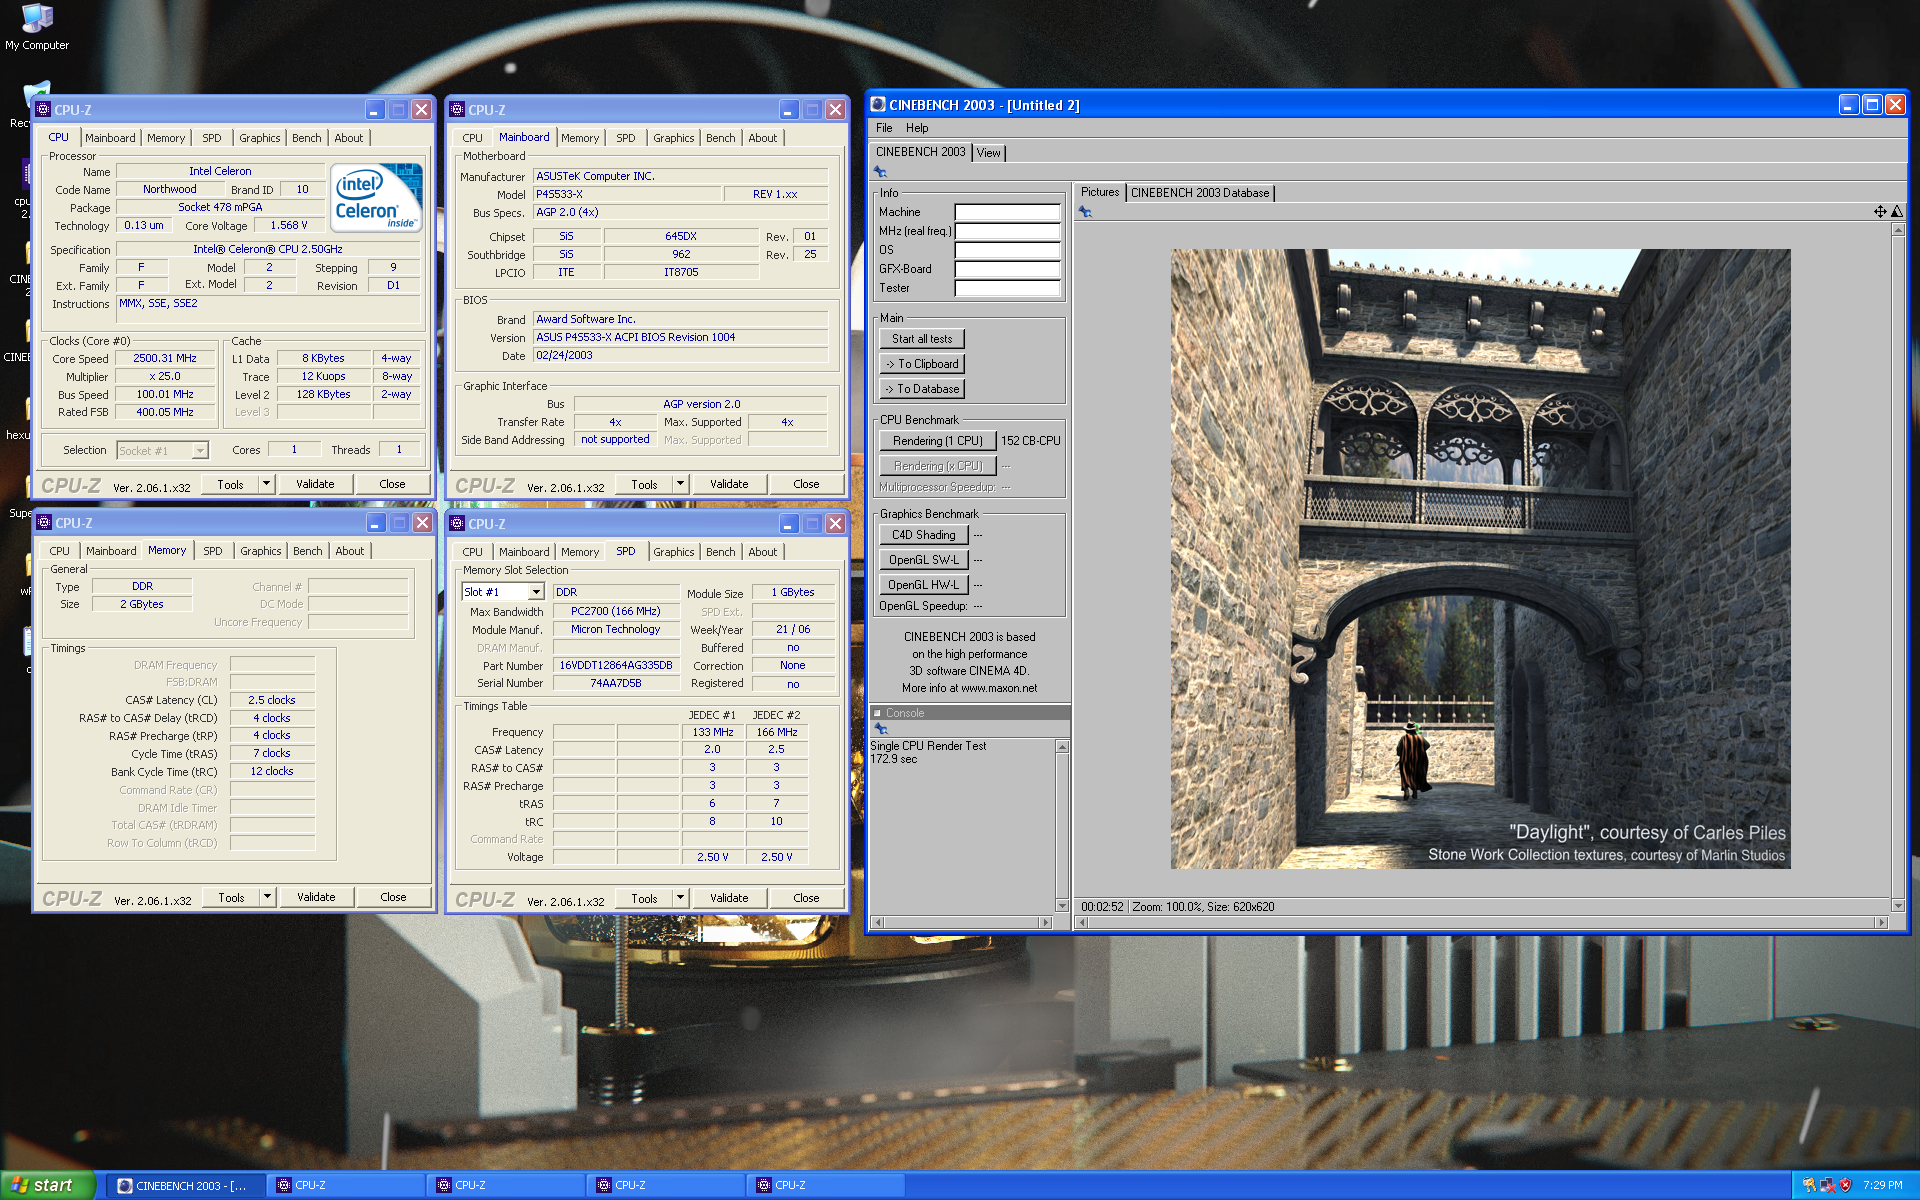Screen dimensions: 1920x1200
Task: Open the SPD tab in the Processor CPU-Z window
Action: (212, 138)
